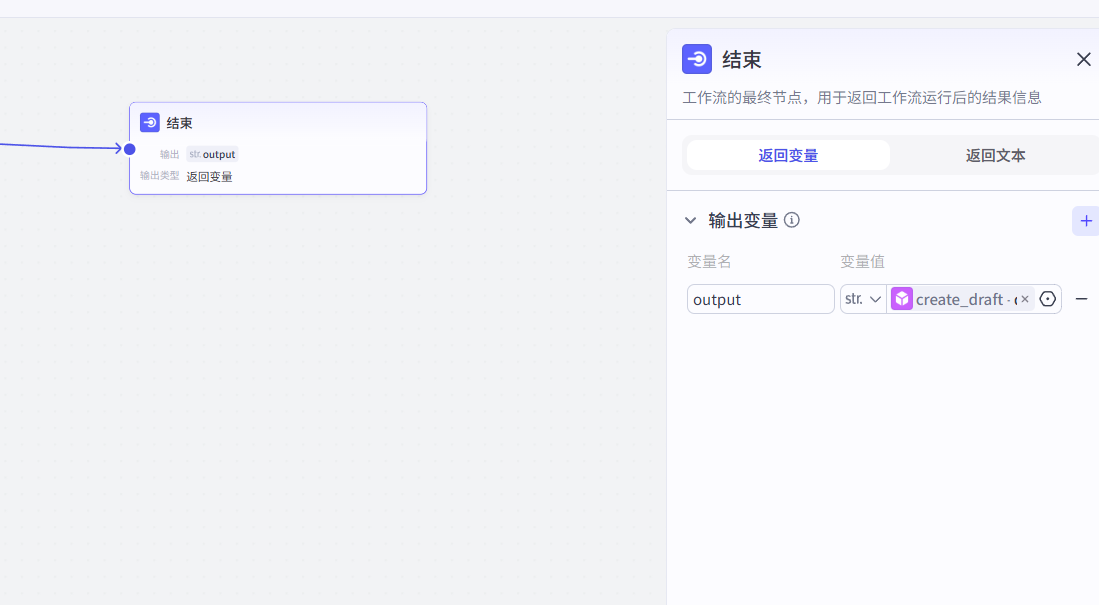1099x605 pixels.
Task: Delete the output variable row with minus
Action: click(1081, 299)
